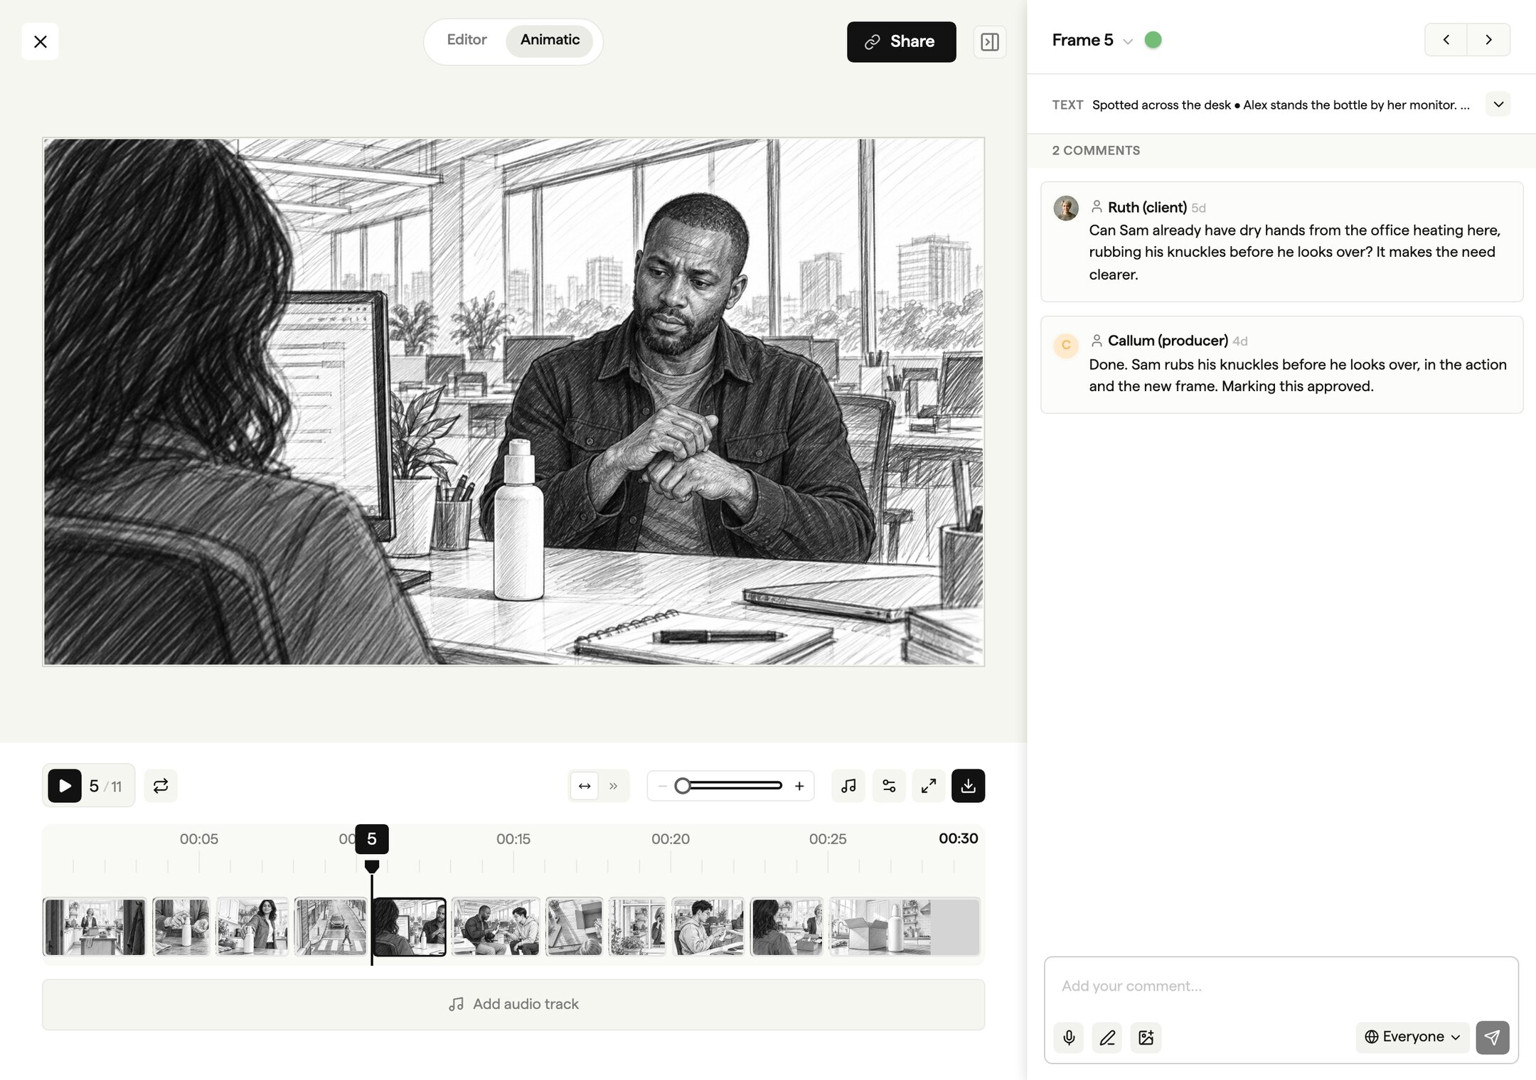Click the name Callum (producer)
This screenshot has height=1080, width=1536.
(1168, 340)
